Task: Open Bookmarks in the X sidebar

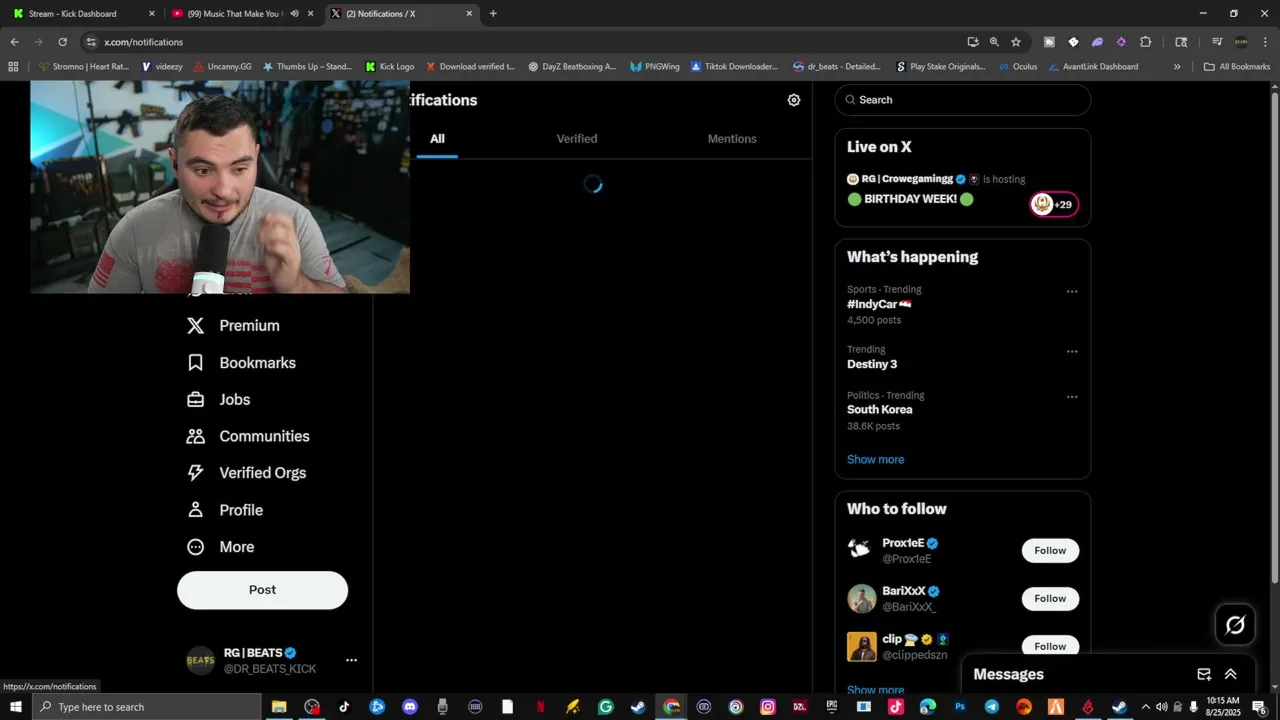Action: tap(242, 363)
